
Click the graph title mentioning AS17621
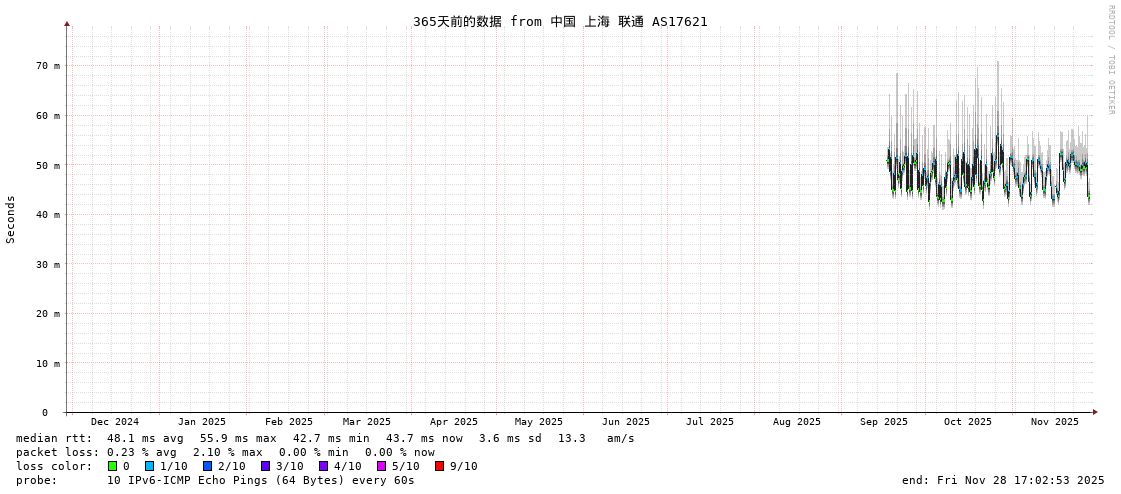coord(560,21)
